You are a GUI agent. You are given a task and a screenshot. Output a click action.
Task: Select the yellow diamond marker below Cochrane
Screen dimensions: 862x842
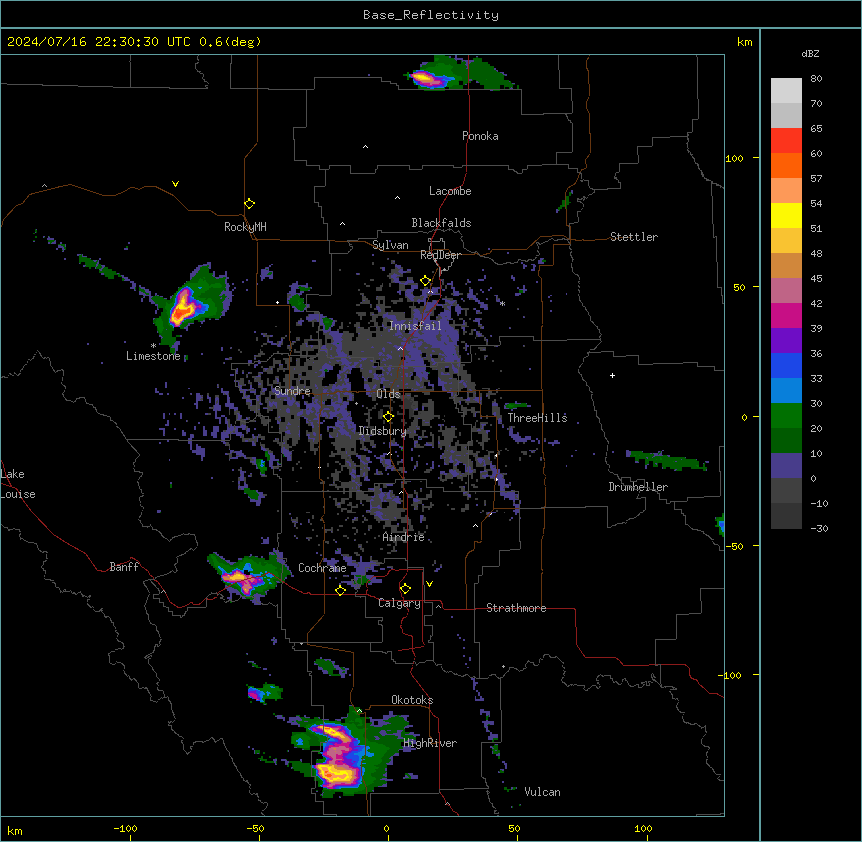340,590
